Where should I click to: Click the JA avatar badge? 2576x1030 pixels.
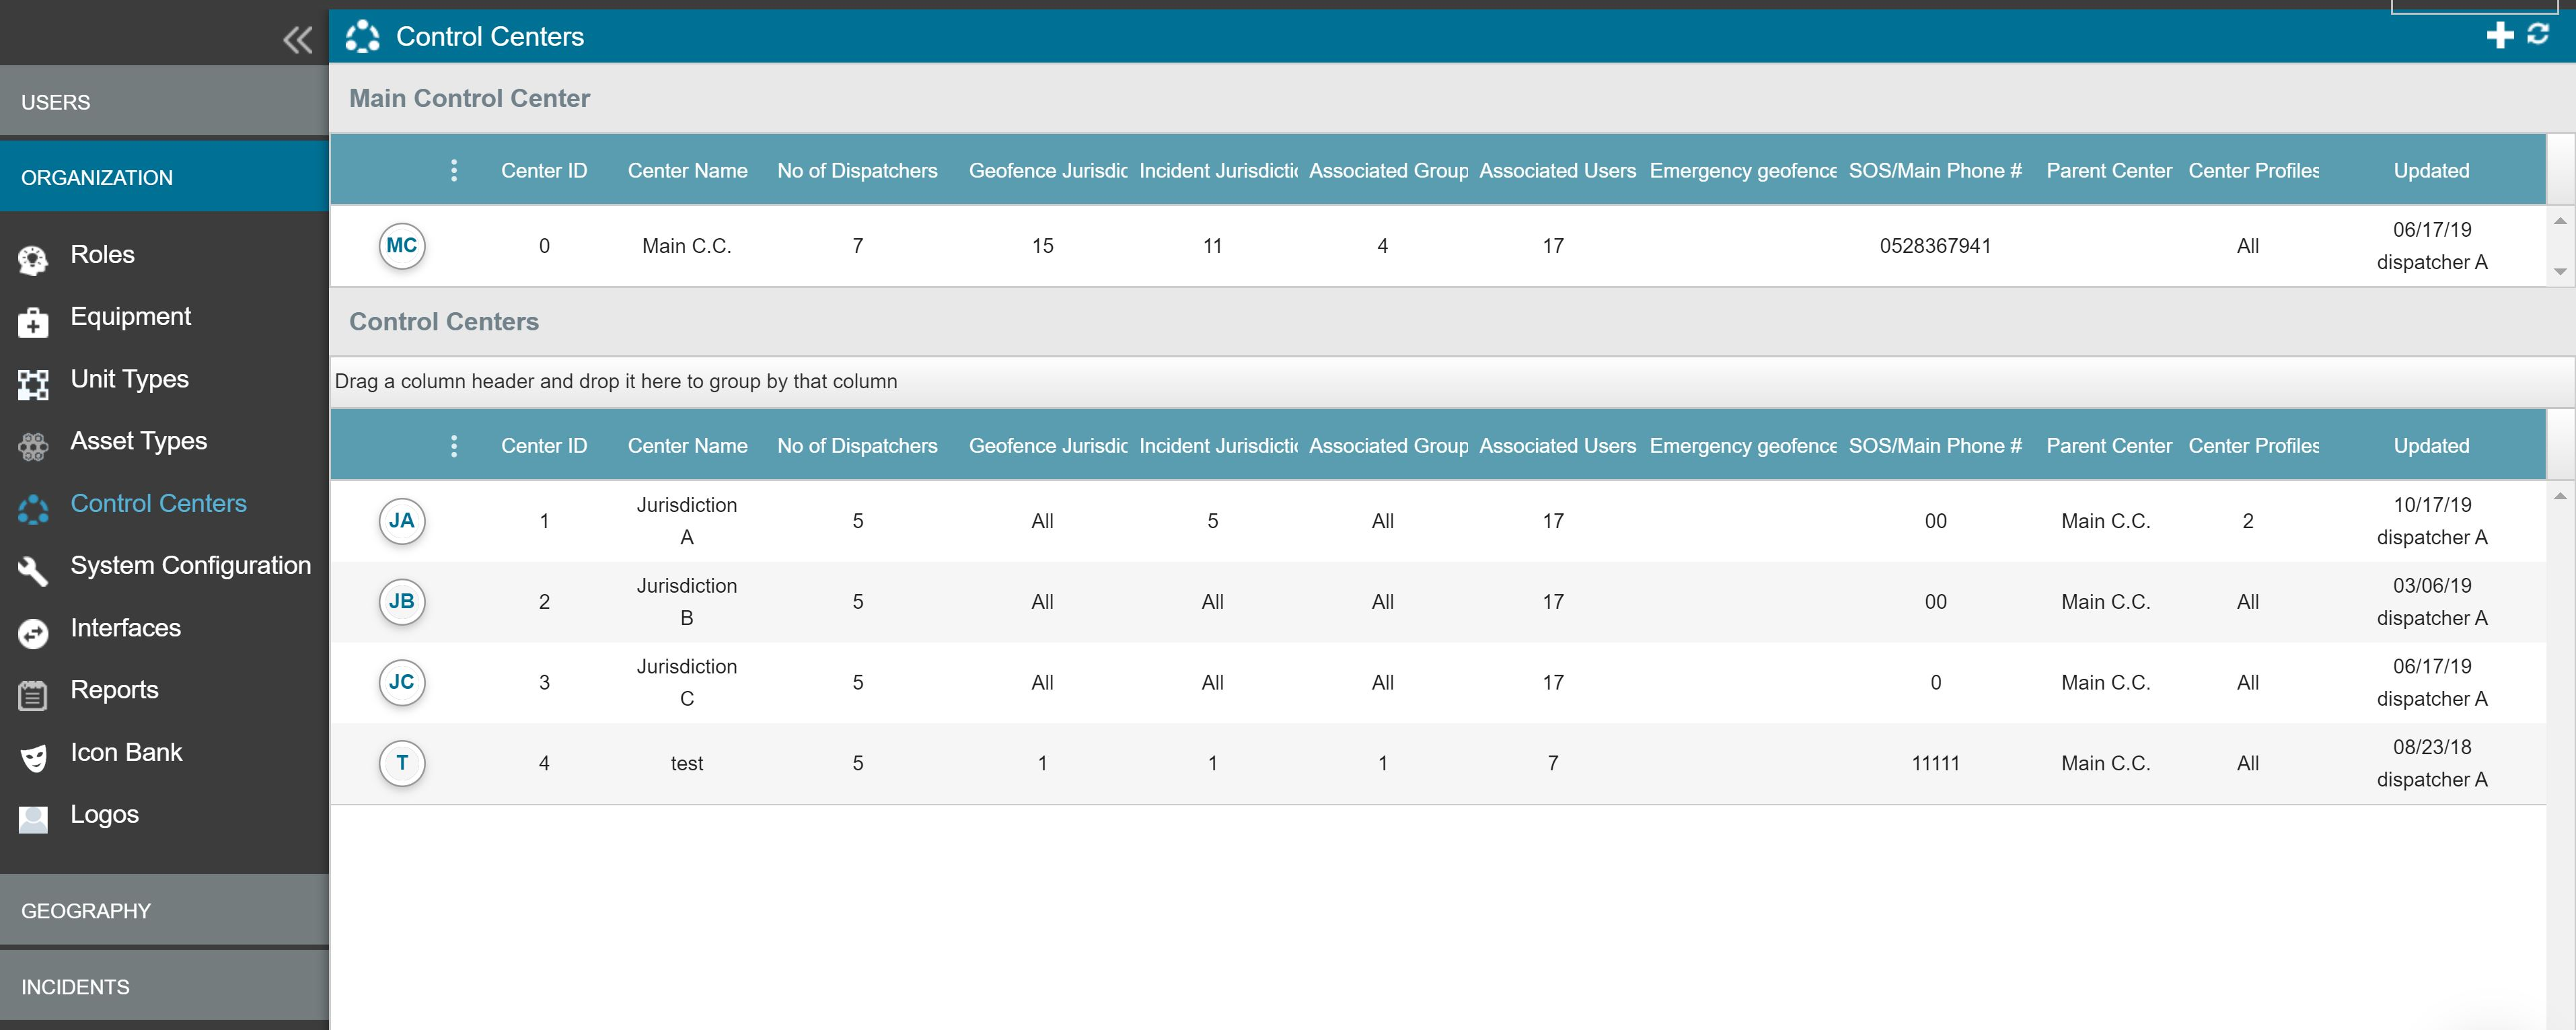pyautogui.click(x=402, y=521)
